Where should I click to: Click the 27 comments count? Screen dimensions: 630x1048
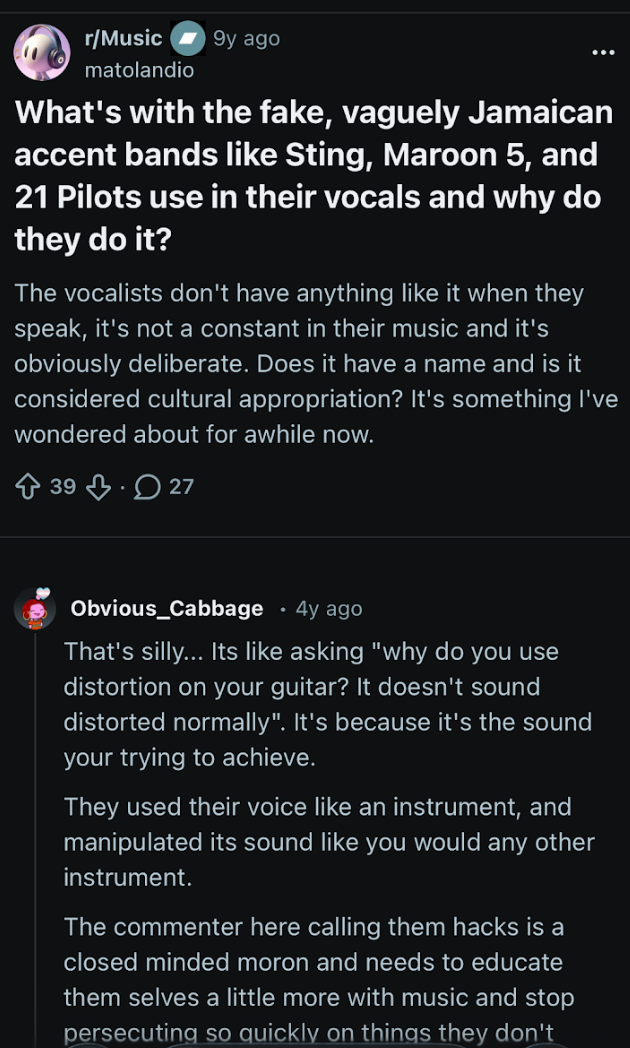point(181,487)
